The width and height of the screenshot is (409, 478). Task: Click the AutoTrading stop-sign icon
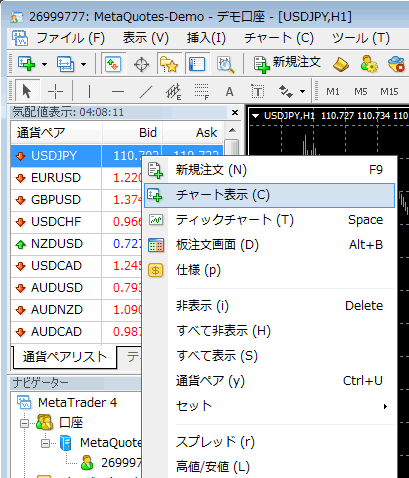397,64
